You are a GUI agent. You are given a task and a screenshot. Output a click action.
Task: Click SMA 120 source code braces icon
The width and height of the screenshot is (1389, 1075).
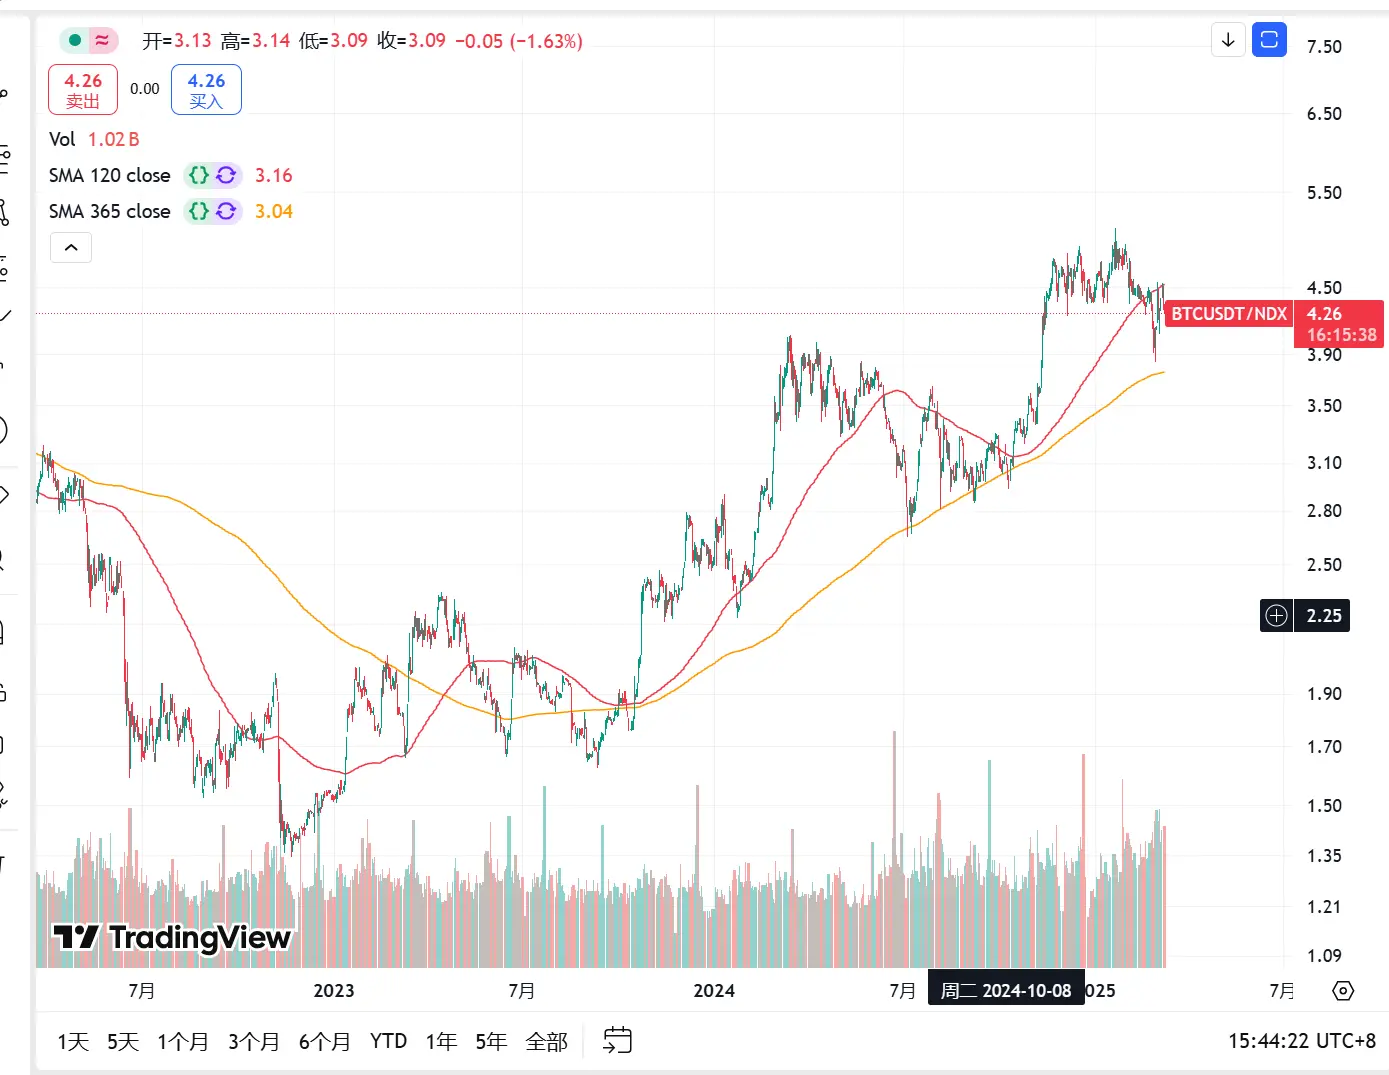[199, 175]
